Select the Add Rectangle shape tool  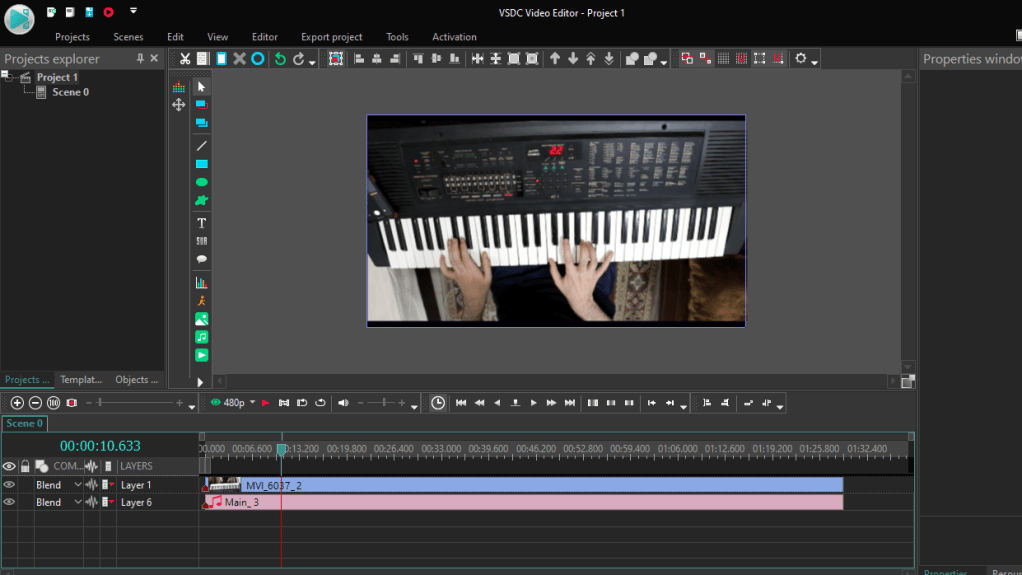(x=201, y=164)
